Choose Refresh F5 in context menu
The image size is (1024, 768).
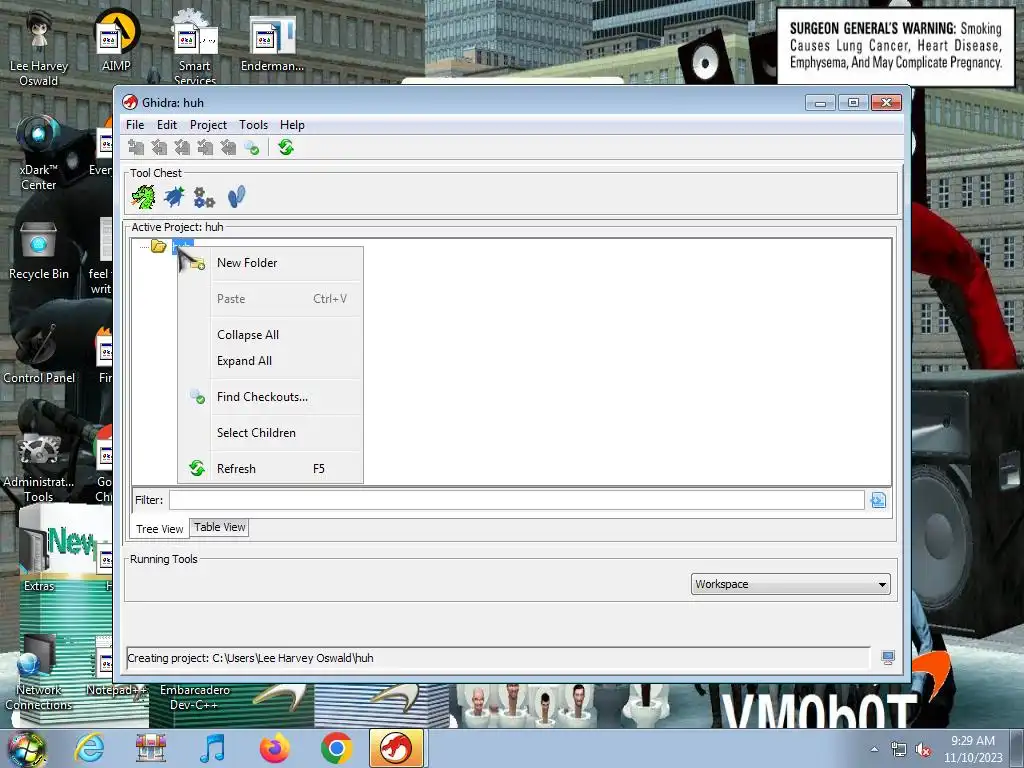(x=270, y=469)
